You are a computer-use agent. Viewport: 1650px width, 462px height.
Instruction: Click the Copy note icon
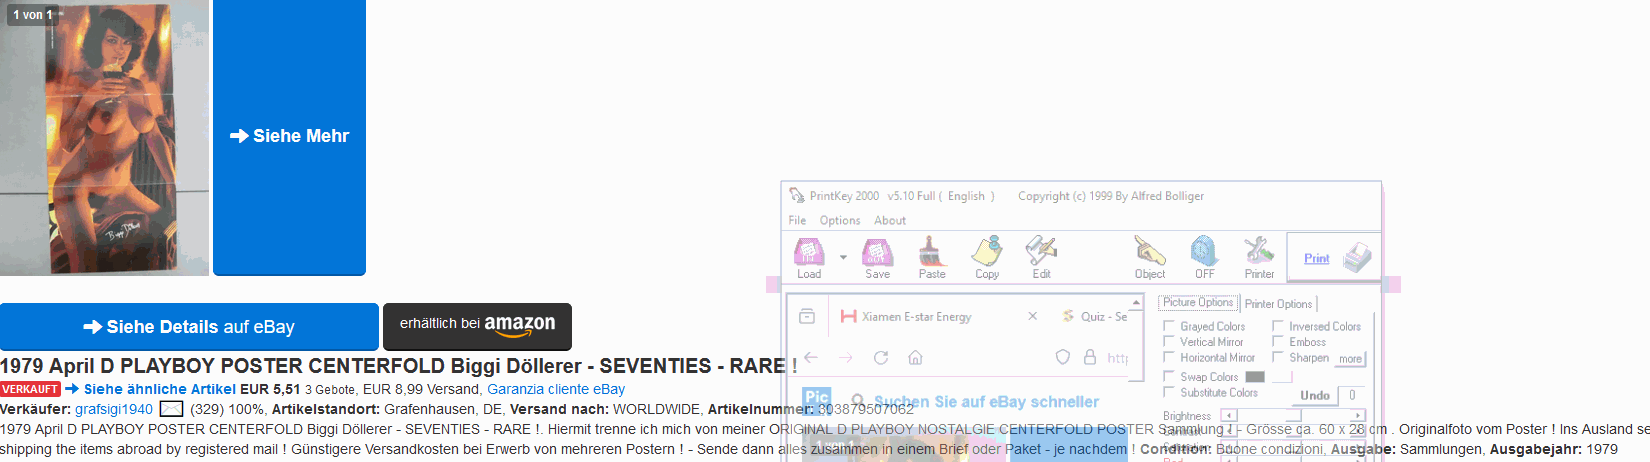(987, 252)
